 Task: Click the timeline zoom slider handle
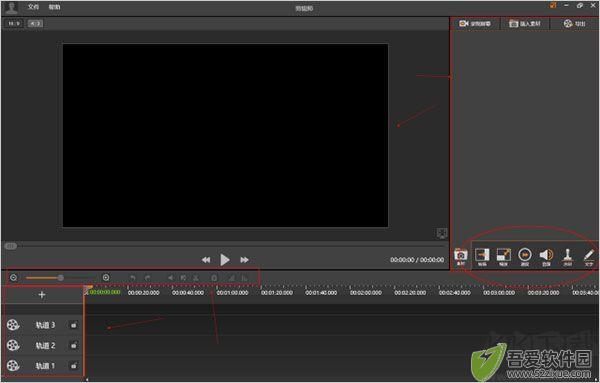(x=60, y=278)
